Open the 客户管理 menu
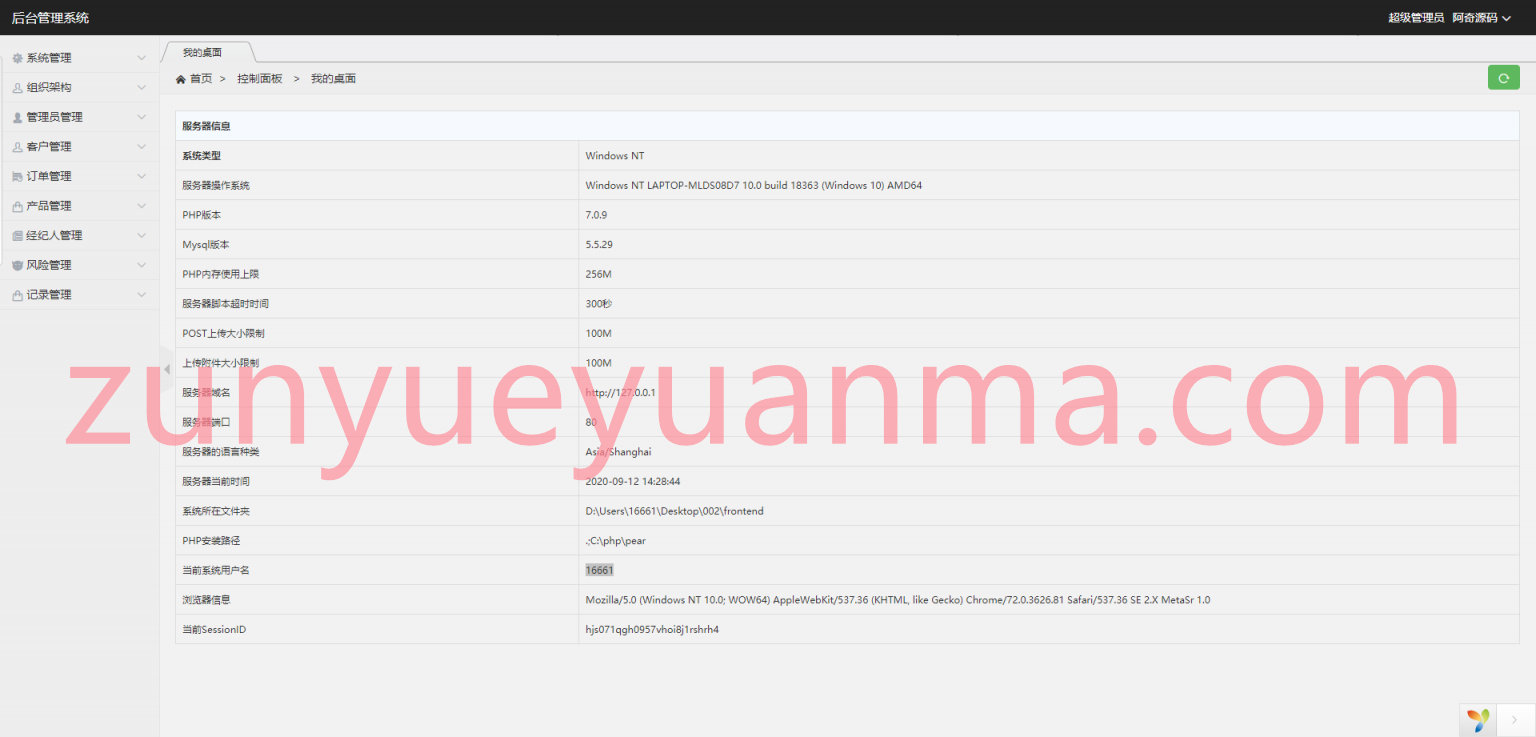The image size is (1536, 737). (79, 147)
